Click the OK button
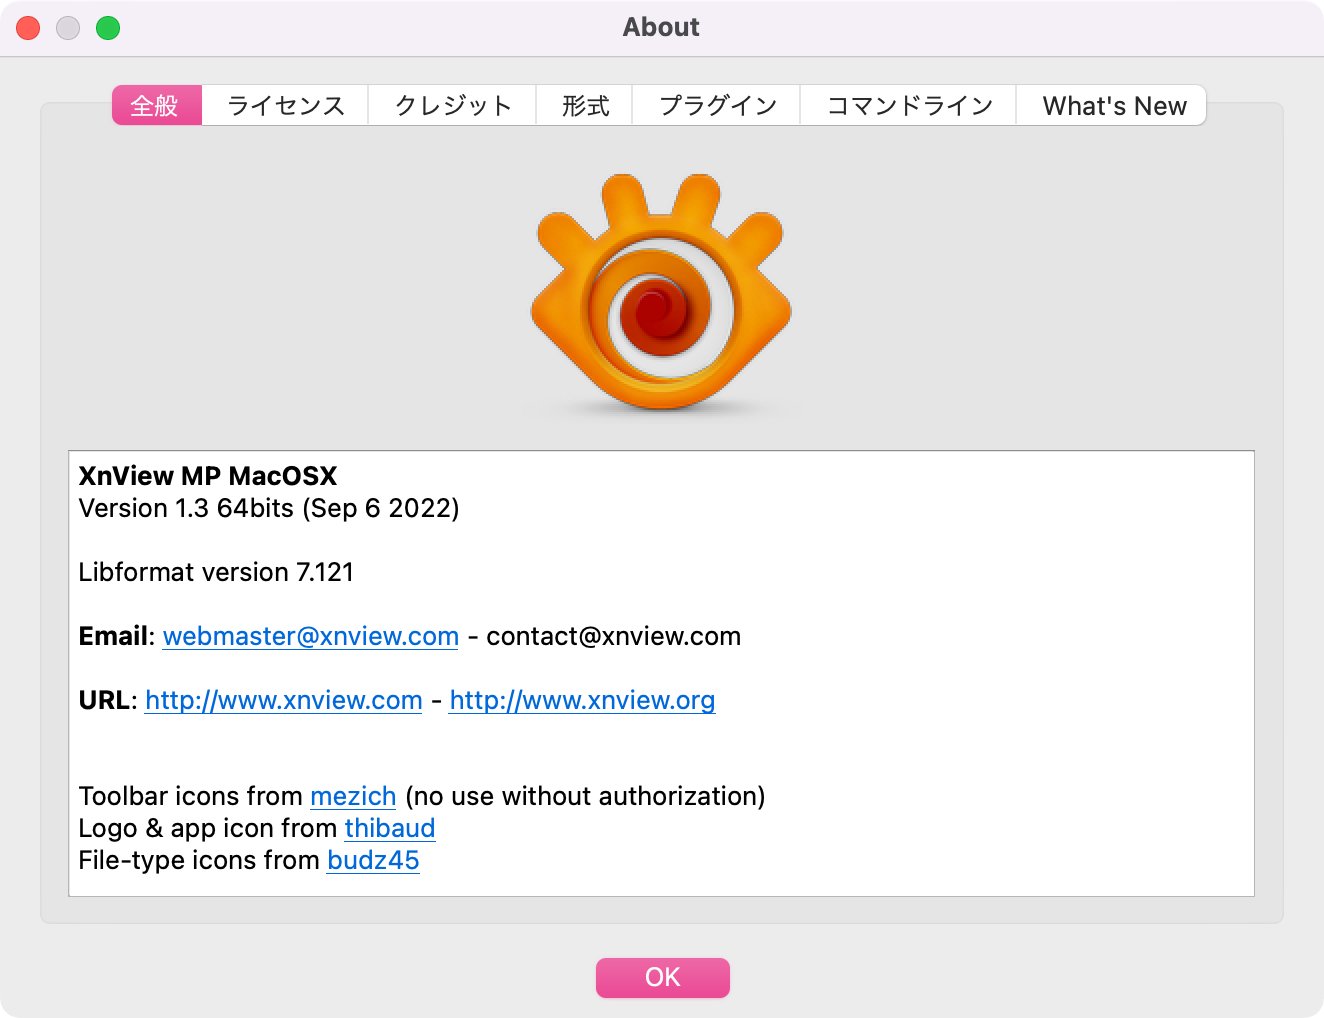This screenshot has width=1324, height=1018. tap(662, 977)
